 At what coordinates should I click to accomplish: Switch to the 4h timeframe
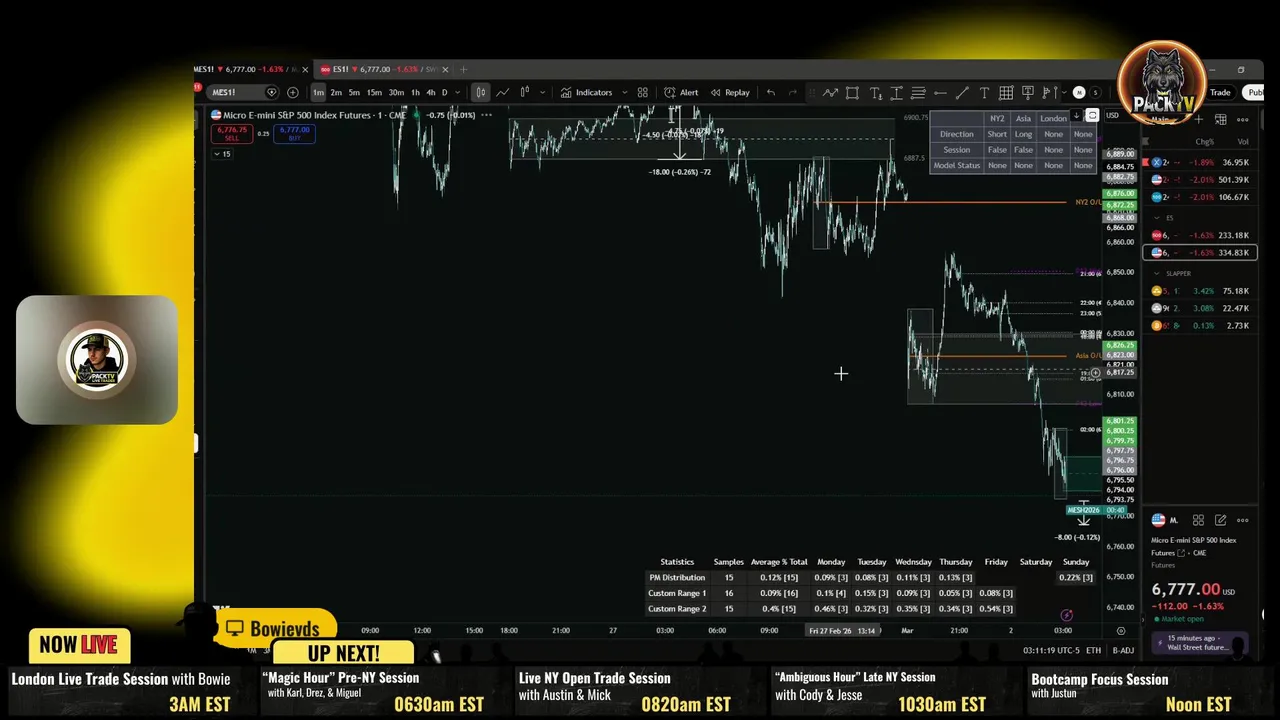pyautogui.click(x=431, y=92)
